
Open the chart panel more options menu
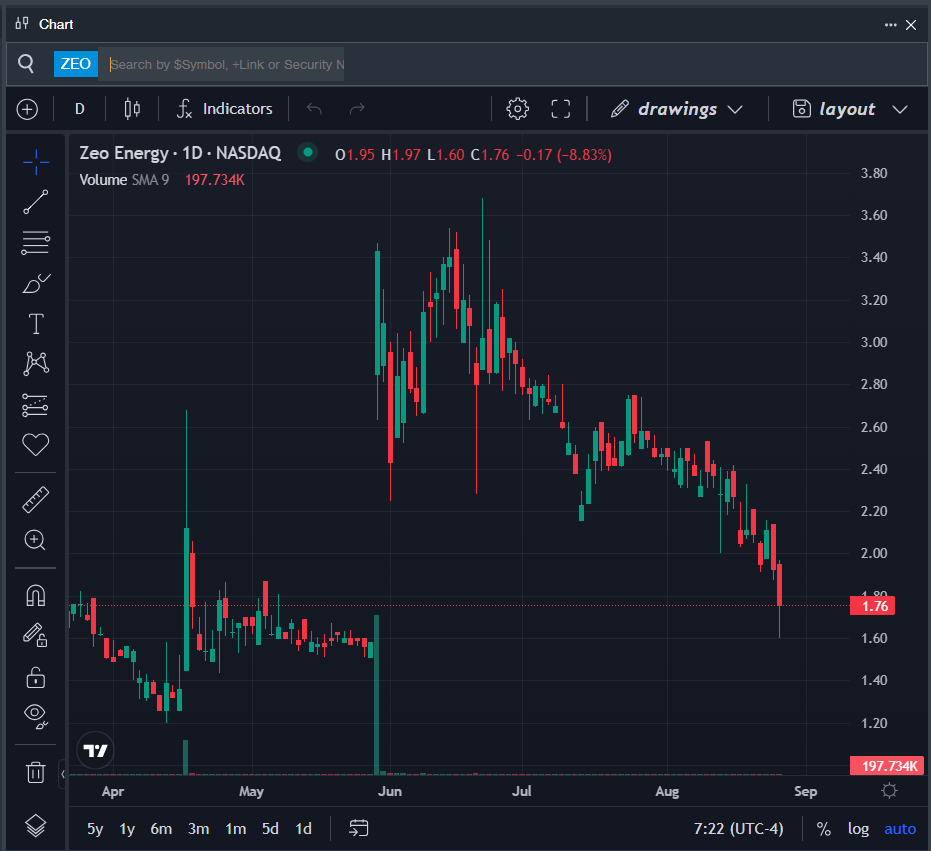pyautogui.click(x=890, y=24)
